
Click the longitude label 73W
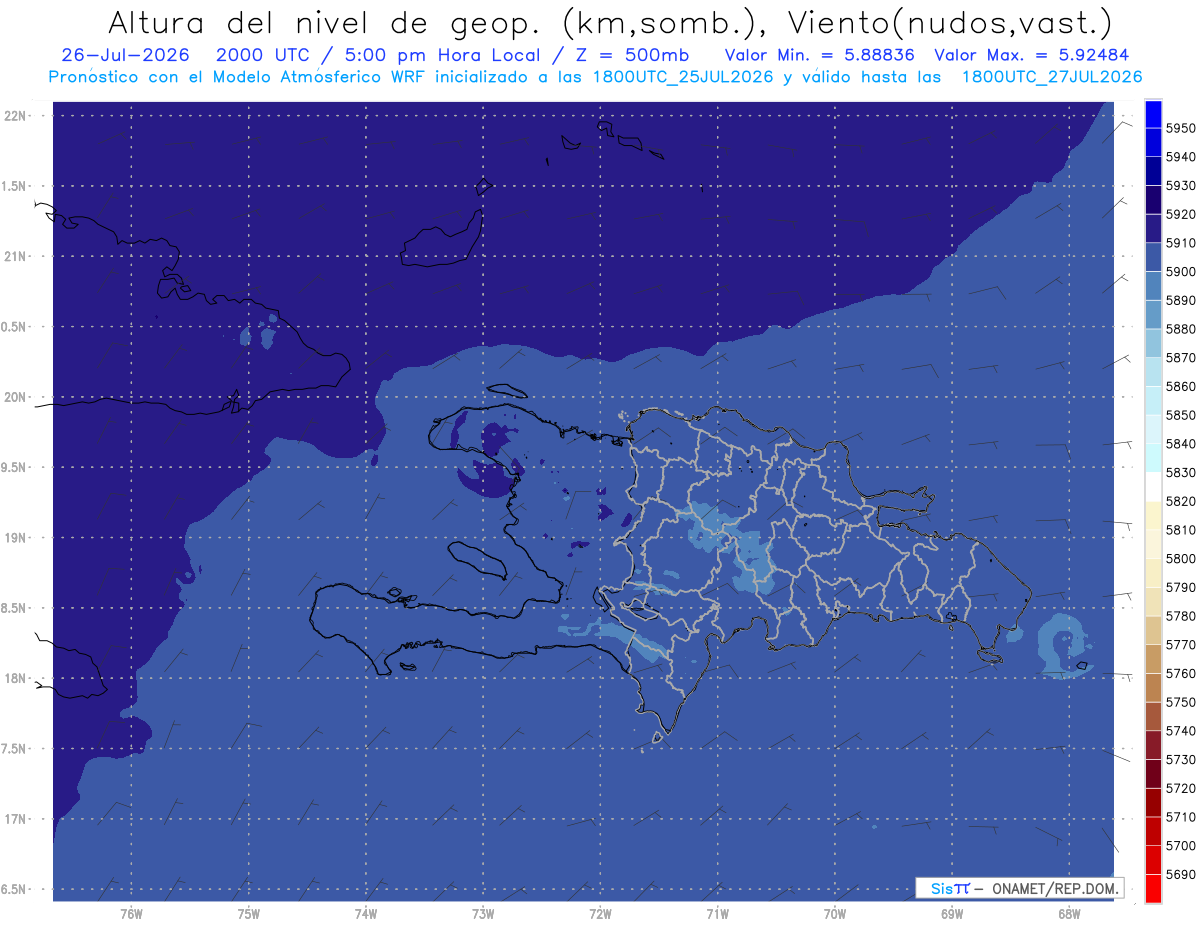(x=483, y=914)
